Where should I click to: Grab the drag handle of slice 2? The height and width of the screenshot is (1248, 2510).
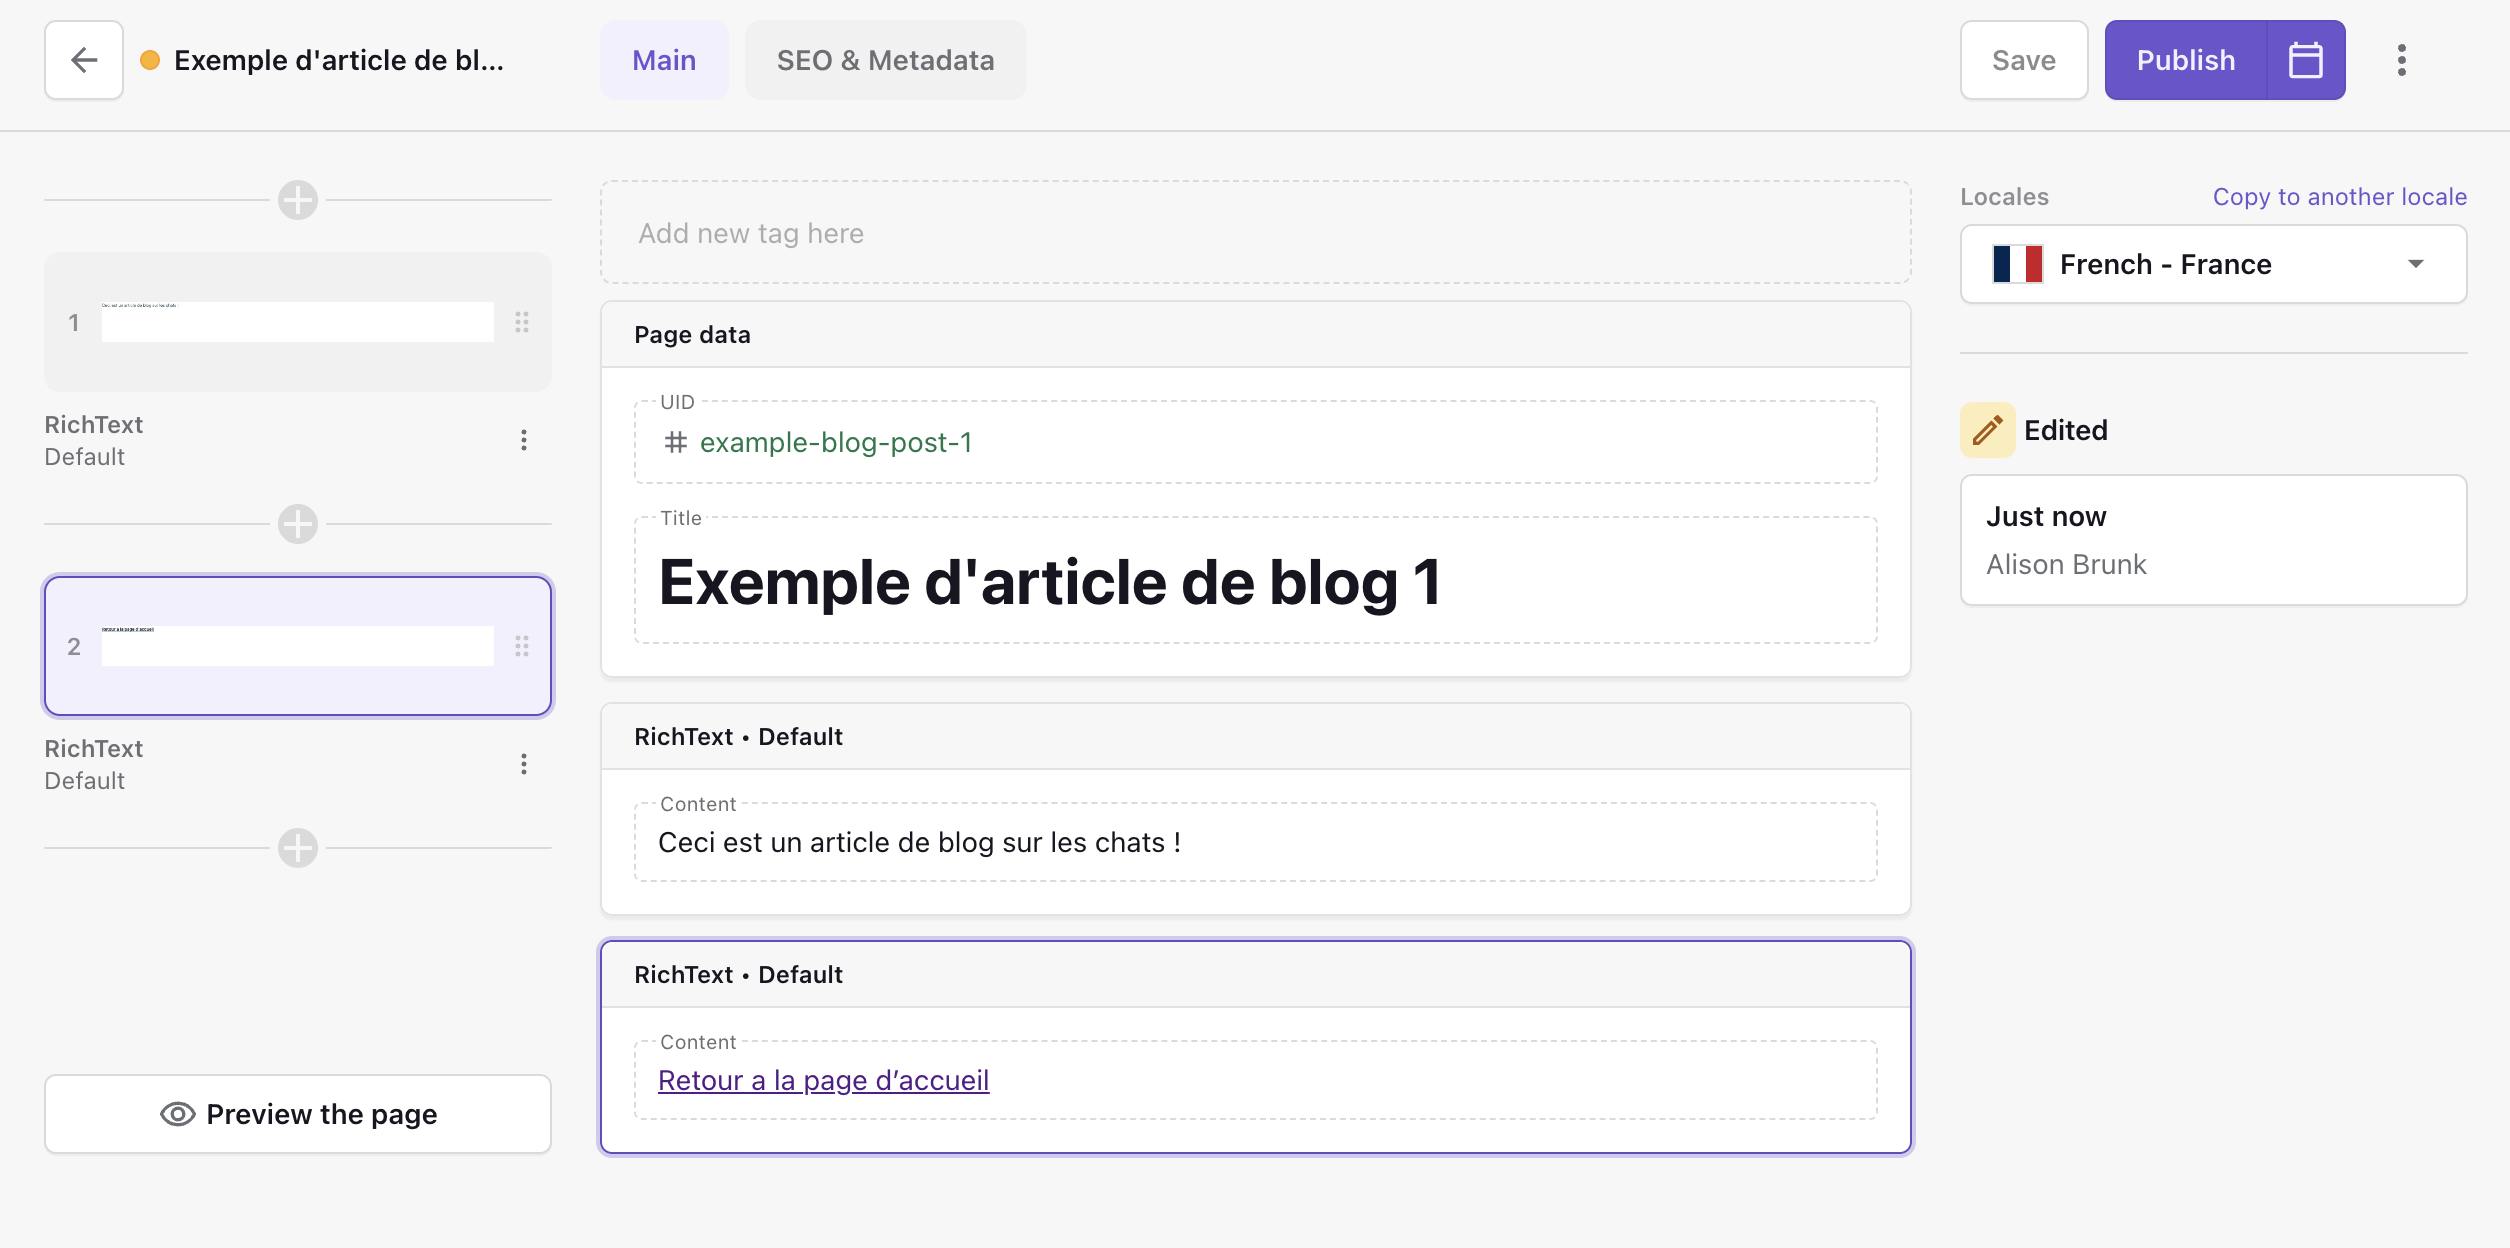coord(522,646)
